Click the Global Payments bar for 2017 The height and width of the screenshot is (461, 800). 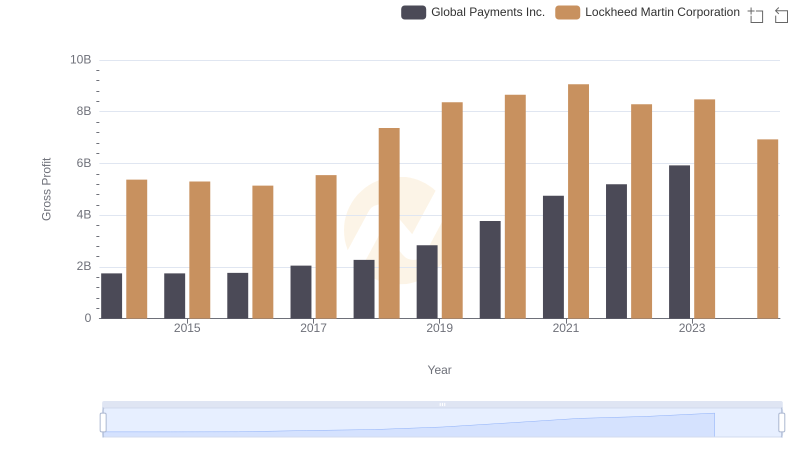click(301, 292)
